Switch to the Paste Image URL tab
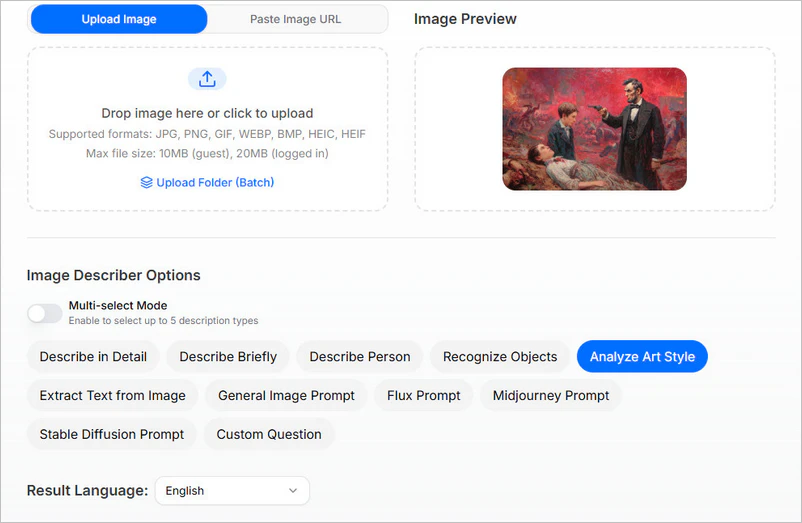This screenshot has width=802, height=523. (295, 19)
